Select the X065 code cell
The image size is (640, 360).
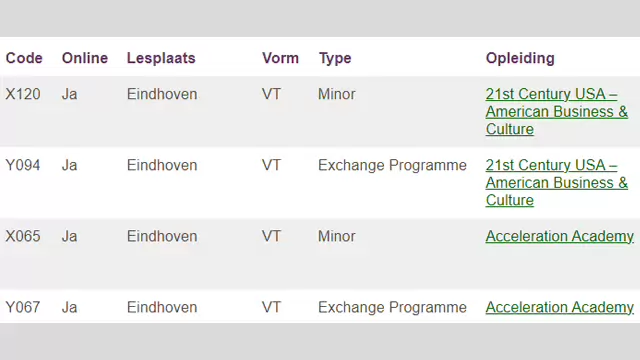[23, 236]
